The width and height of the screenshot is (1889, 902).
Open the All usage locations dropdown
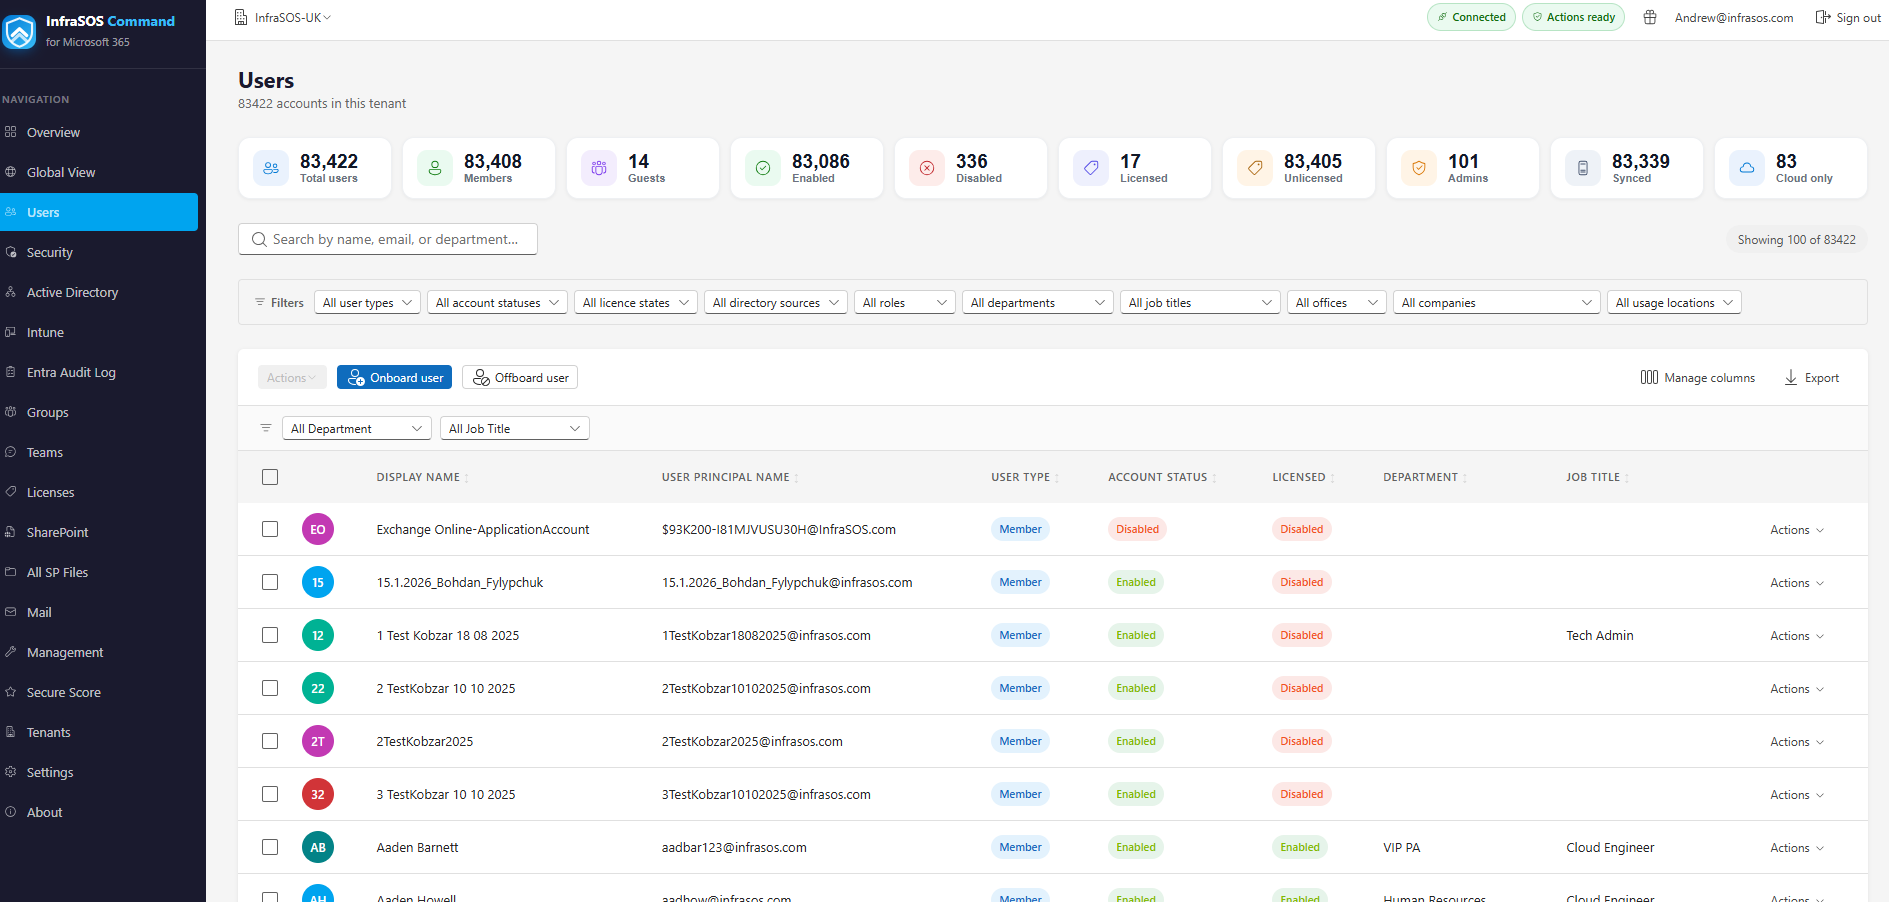(1674, 302)
